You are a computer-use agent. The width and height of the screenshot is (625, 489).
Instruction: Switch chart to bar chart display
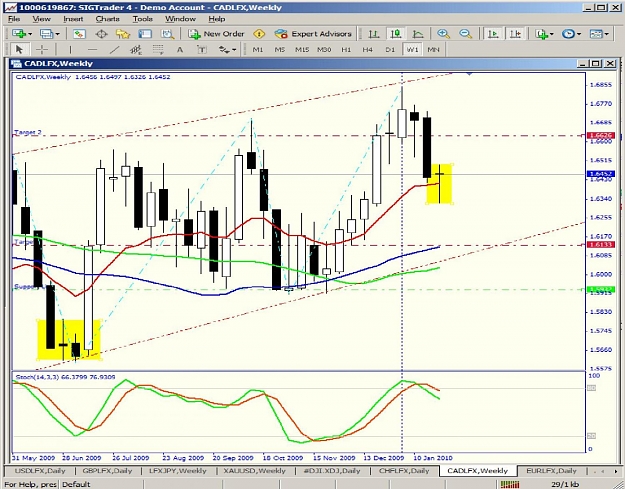[x=373, y=34]
